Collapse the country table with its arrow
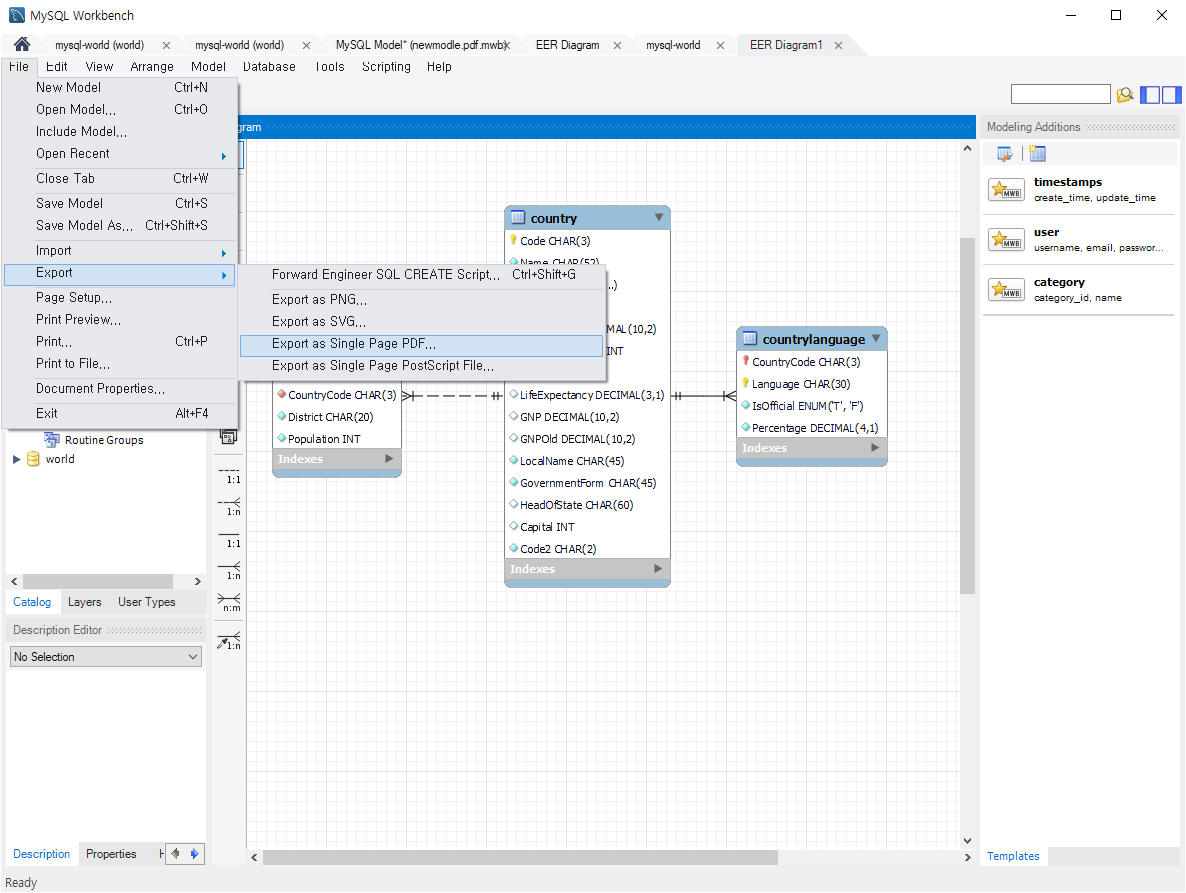 pos(659,217)
